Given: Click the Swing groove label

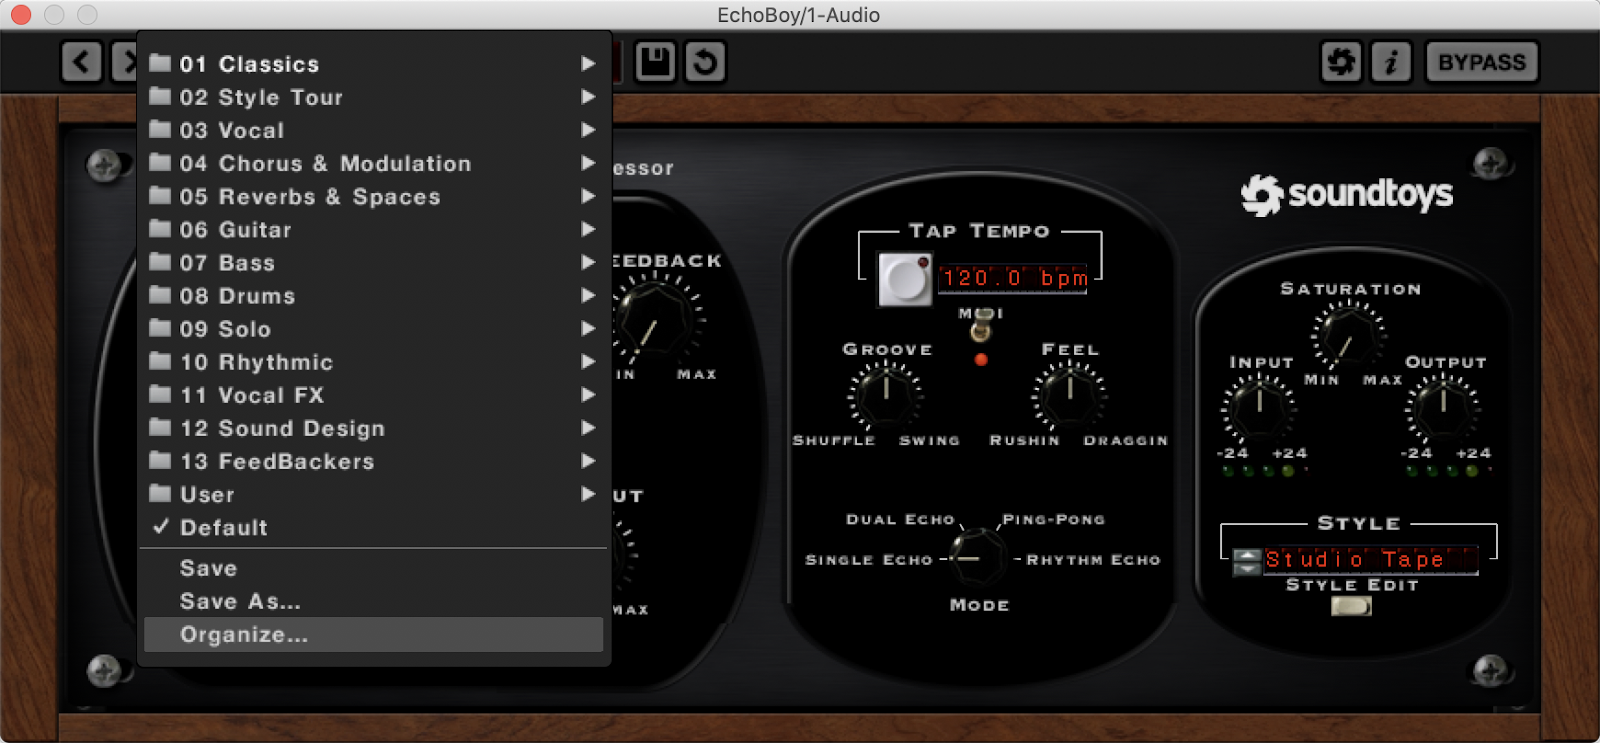Looking at the screenshot, I should 929,440.
